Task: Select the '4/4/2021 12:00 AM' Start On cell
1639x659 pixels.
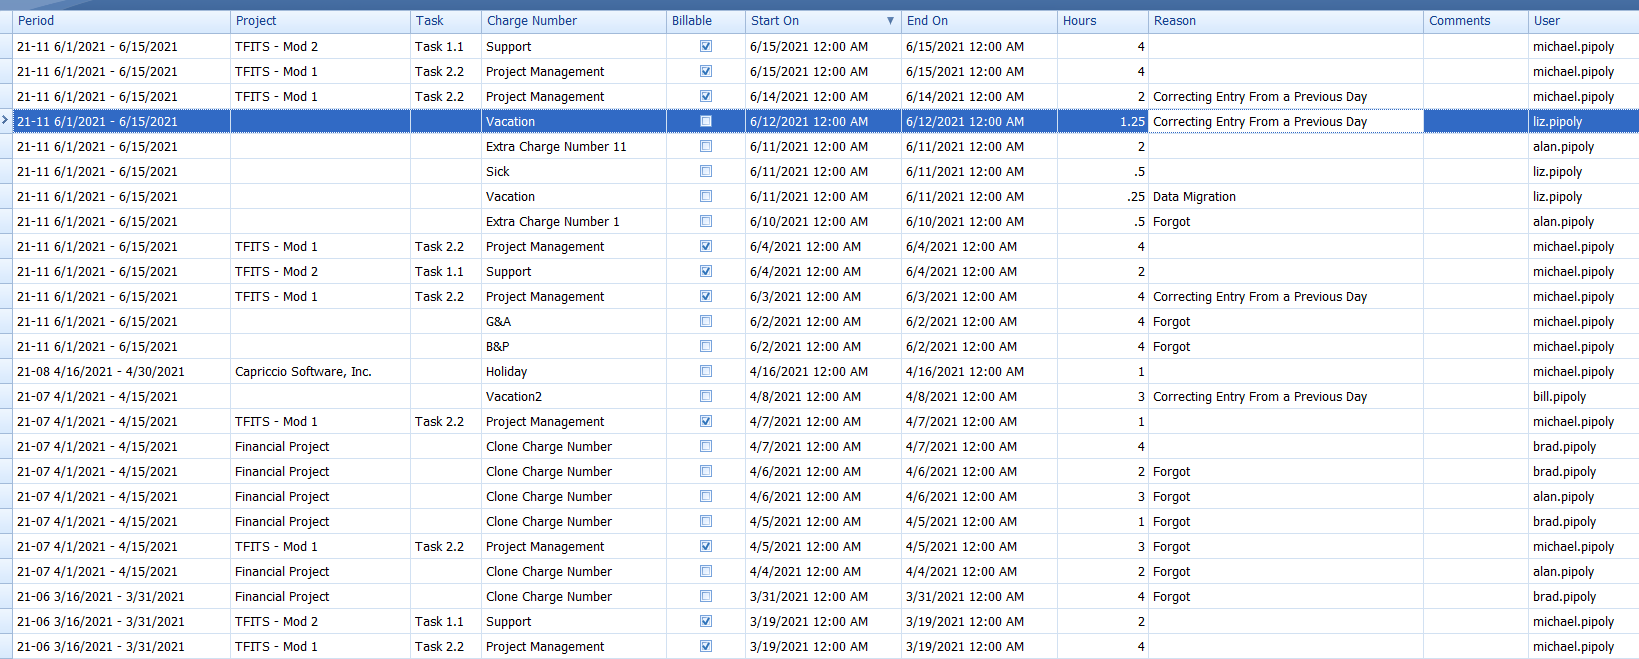Action: (x=824, y=571)
